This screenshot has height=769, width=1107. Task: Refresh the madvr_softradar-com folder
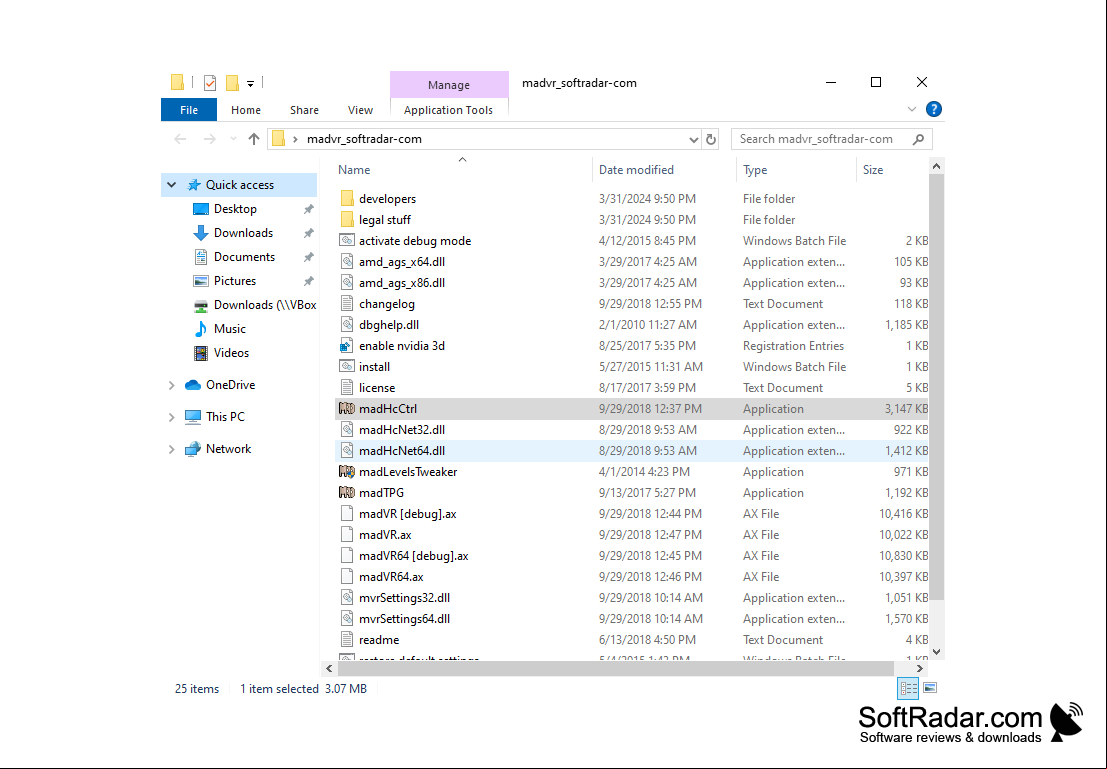click(x=711, y=139)
